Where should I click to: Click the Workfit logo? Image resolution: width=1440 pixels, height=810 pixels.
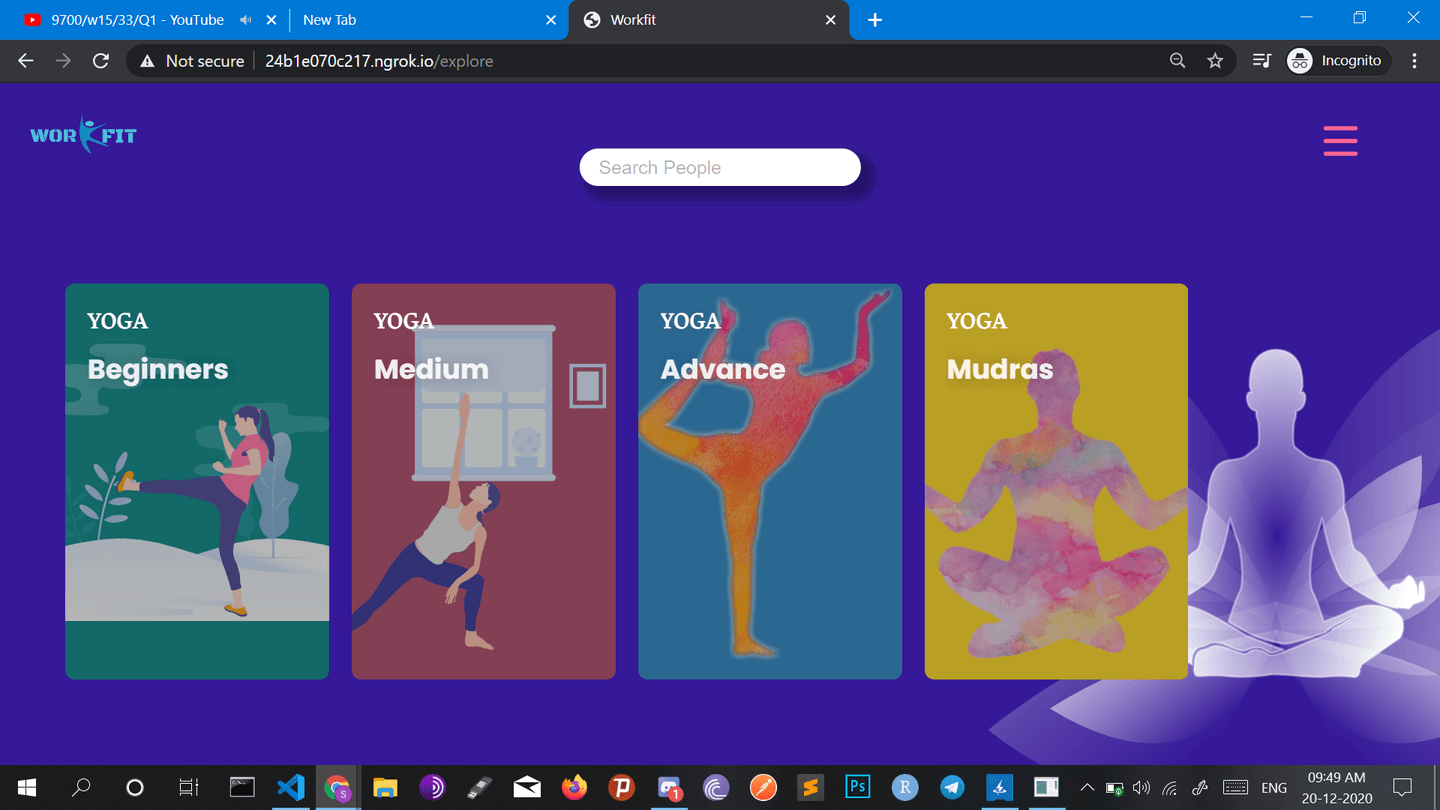83,135
